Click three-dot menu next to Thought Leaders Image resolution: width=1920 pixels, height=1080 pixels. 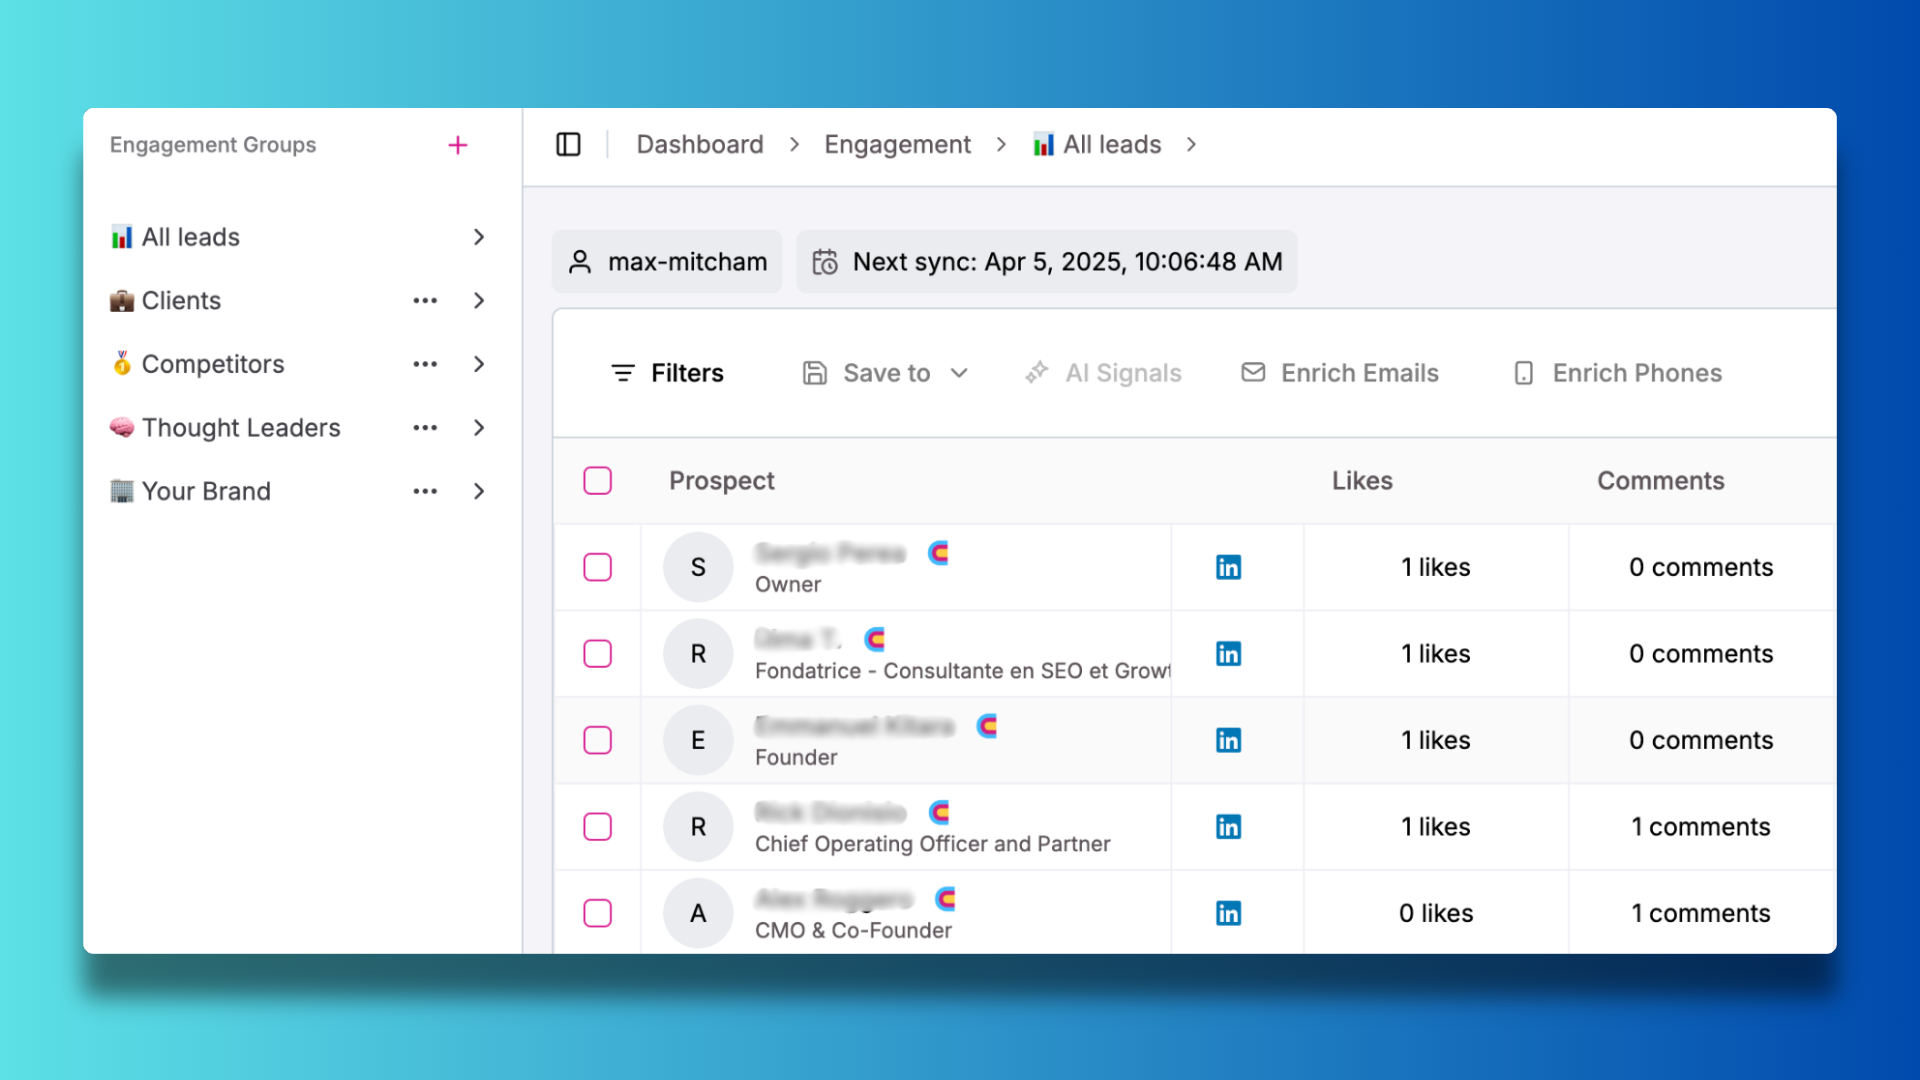click(x=425, y=428)
